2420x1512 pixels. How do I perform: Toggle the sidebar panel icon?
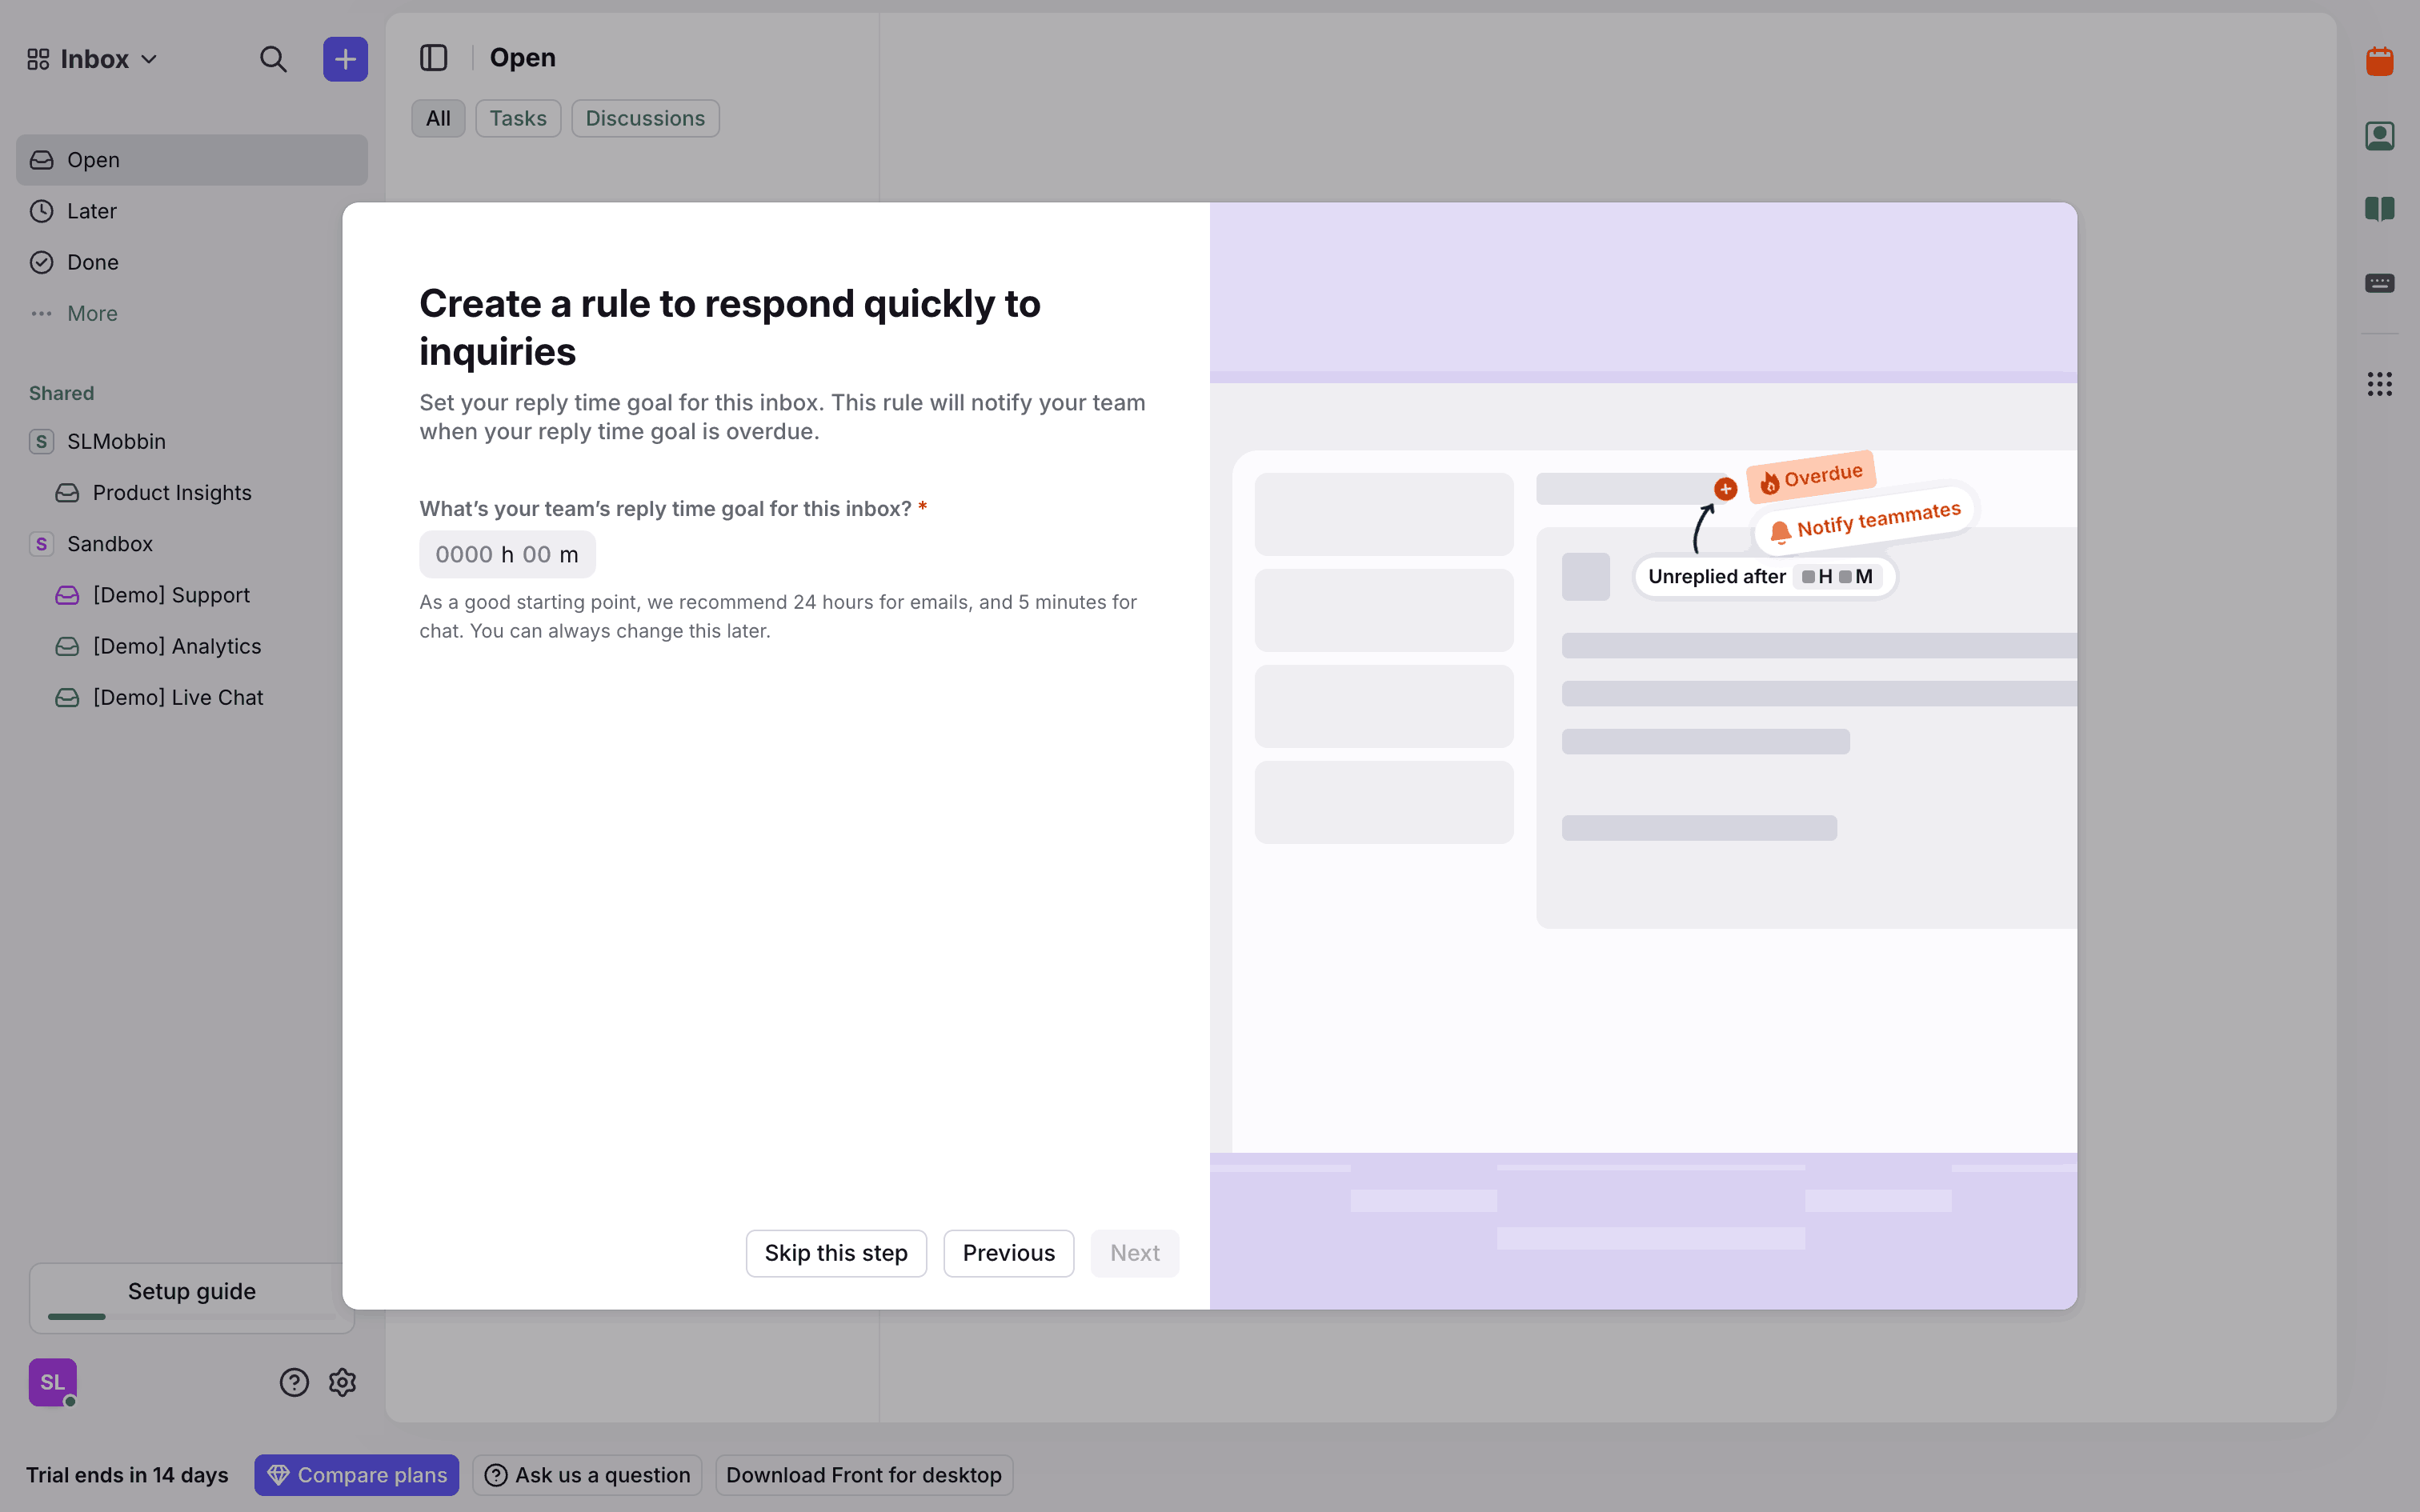[x=433, y=58]
